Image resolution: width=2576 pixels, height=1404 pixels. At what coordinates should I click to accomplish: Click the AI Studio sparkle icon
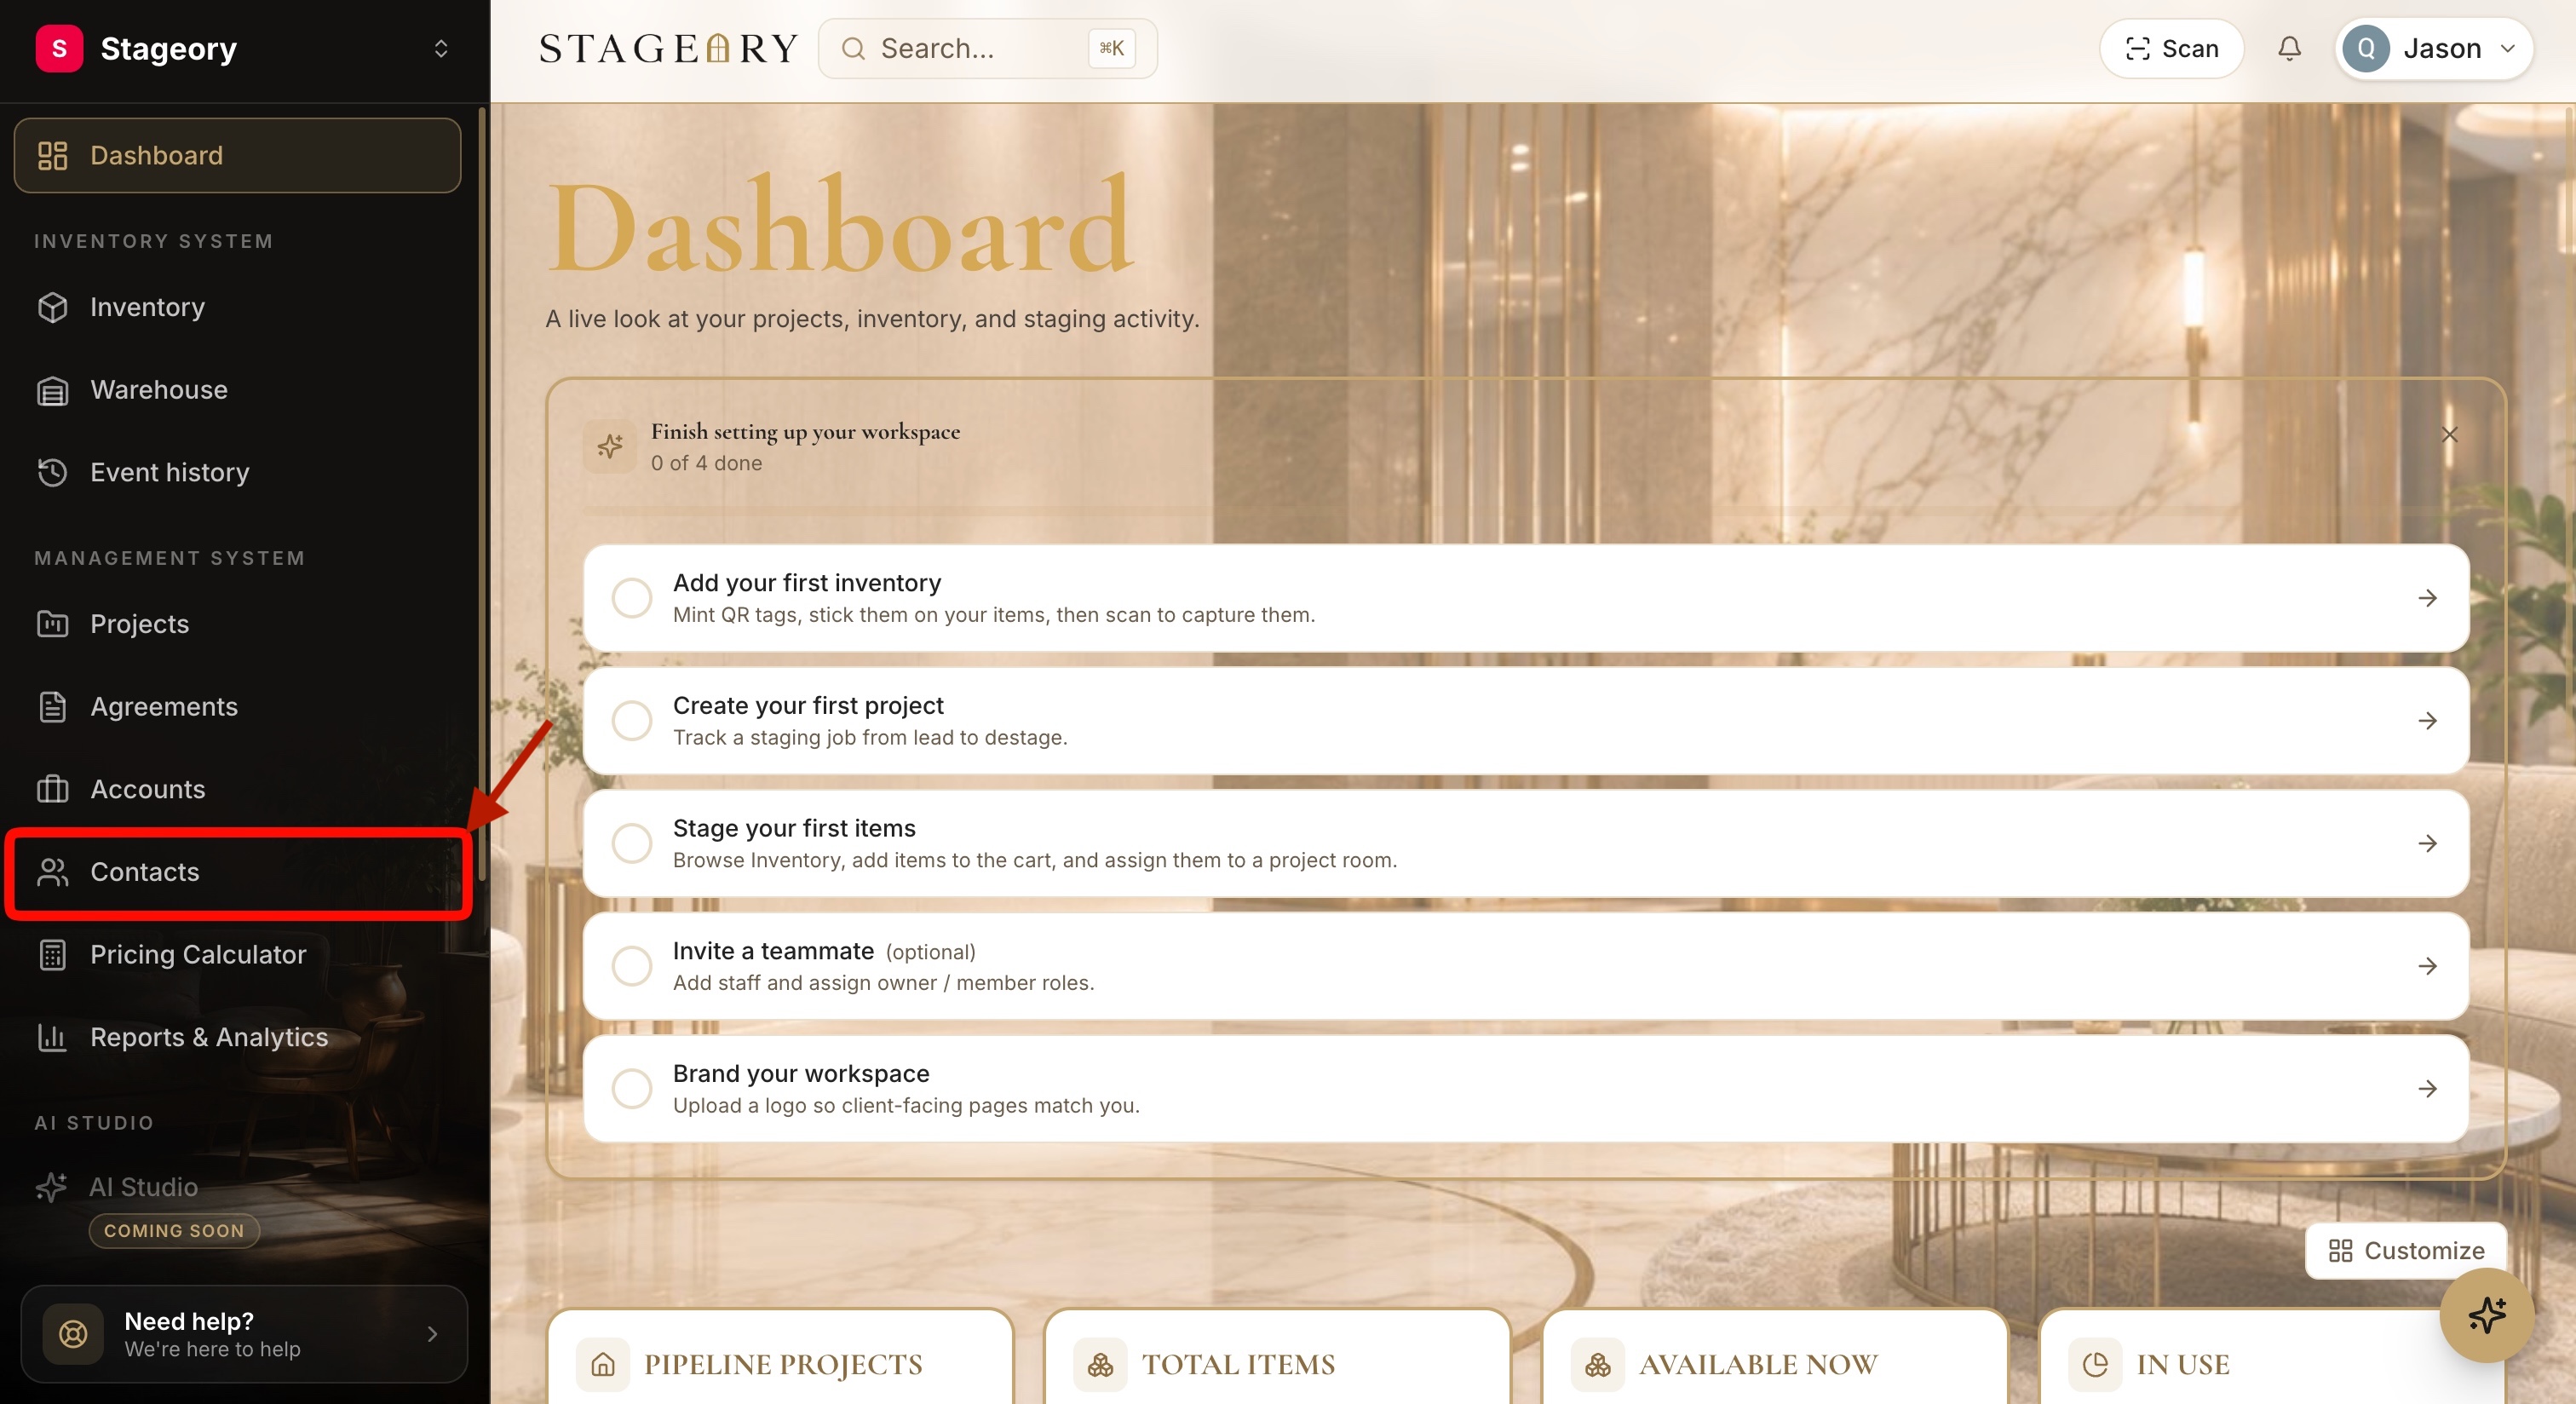52,1187
